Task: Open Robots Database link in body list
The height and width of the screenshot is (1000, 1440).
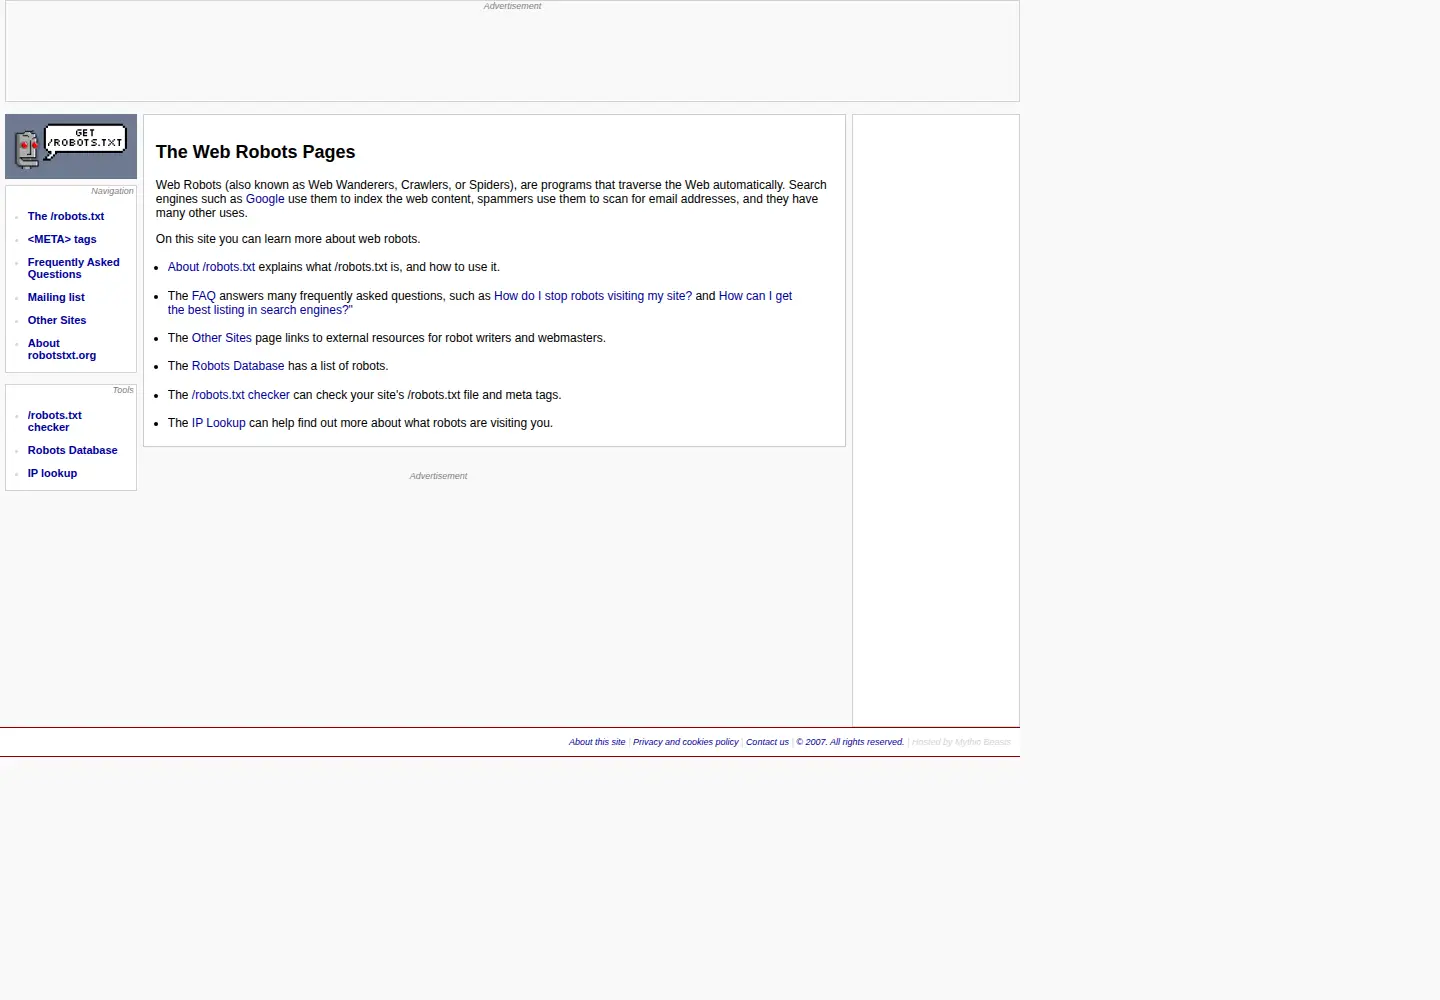Action: 238,366
